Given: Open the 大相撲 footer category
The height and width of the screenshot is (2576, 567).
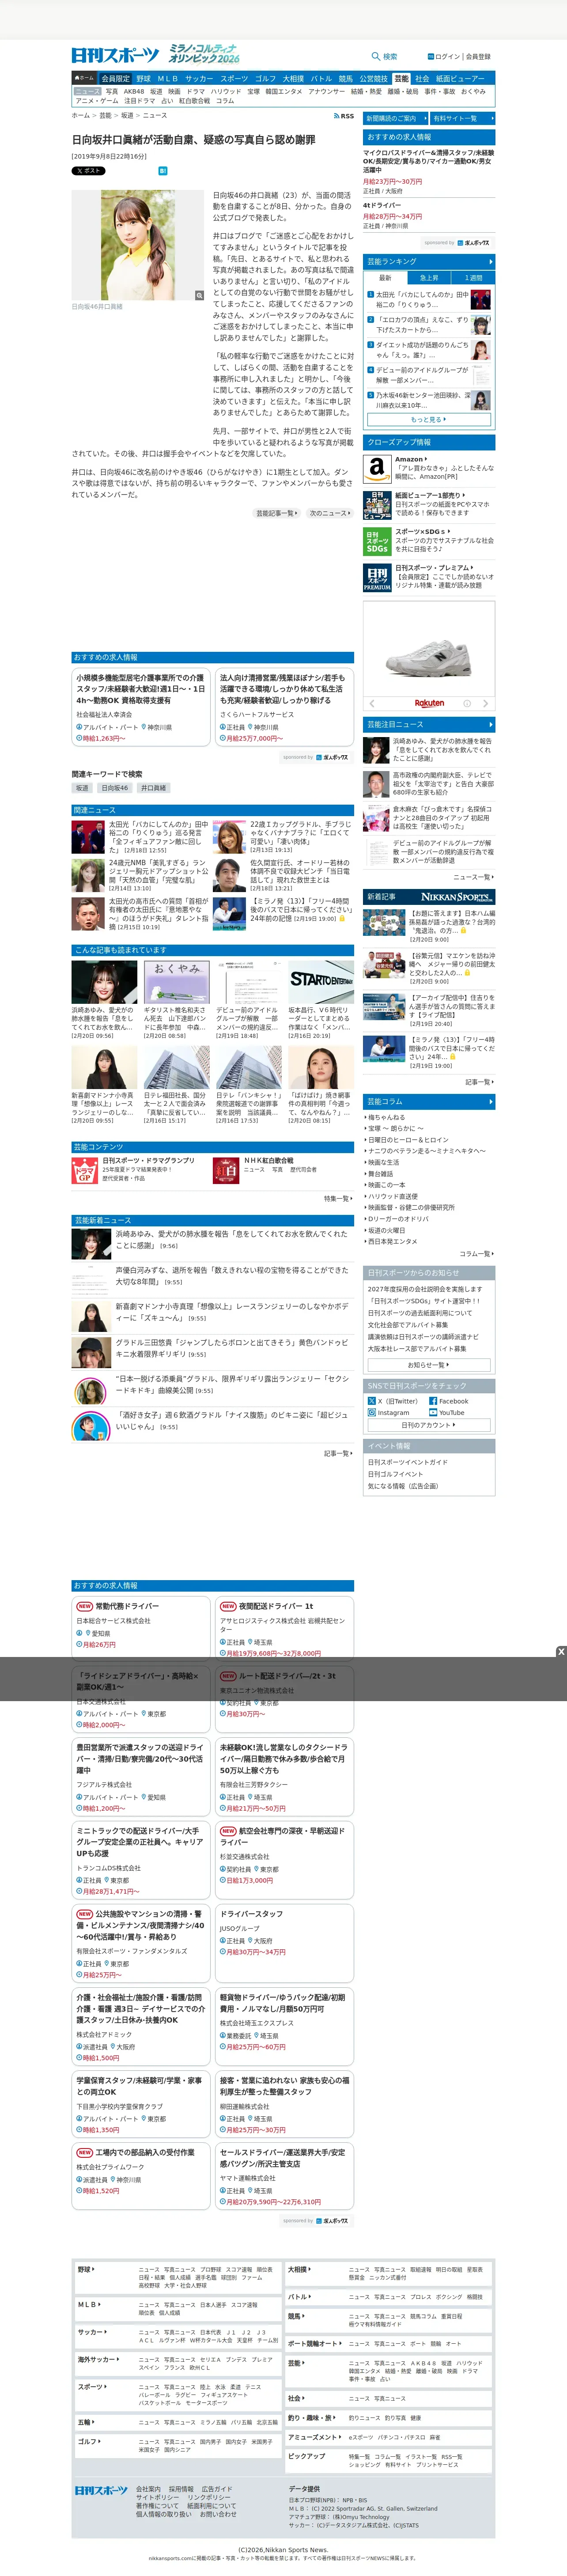Looking at the screenshot, I should (x=299, y=2269).
